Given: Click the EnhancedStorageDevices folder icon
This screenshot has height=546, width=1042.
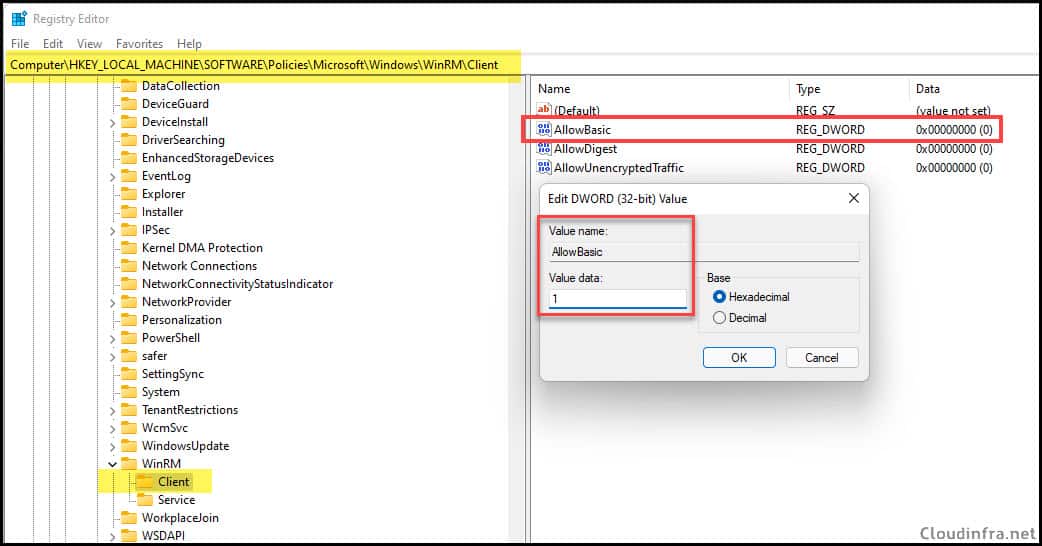Looking at the screenshot, I should coord(129,157).
